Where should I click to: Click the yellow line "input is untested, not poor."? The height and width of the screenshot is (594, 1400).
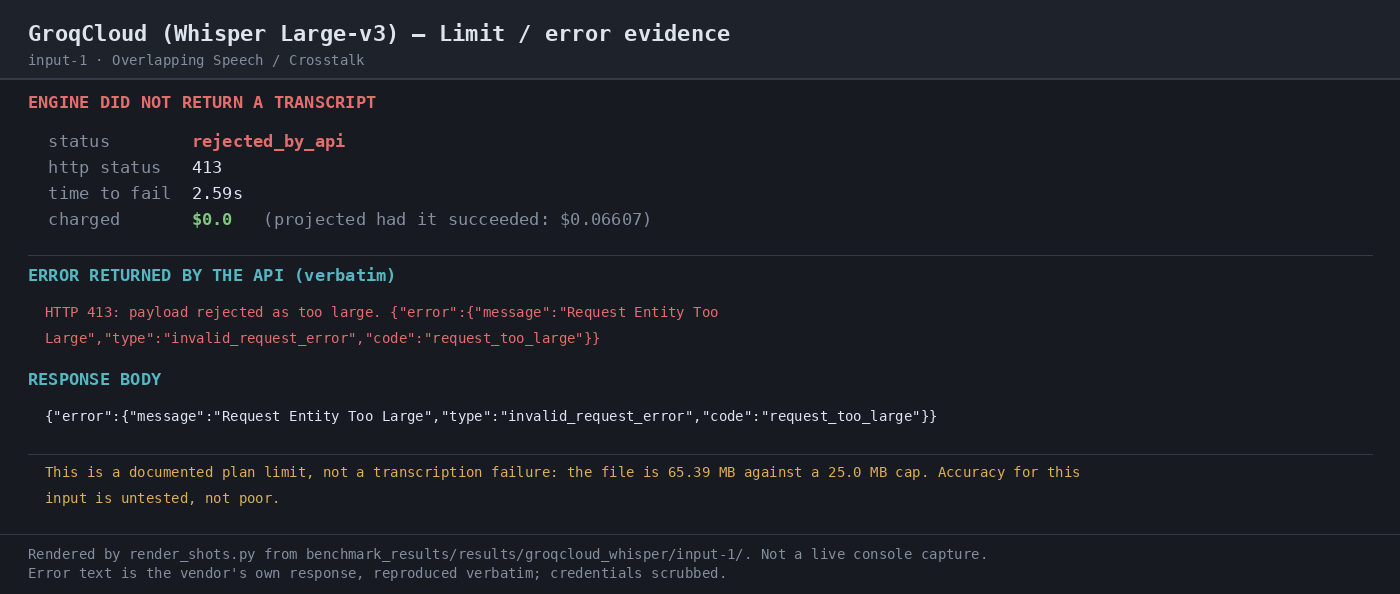click(162, 499)
